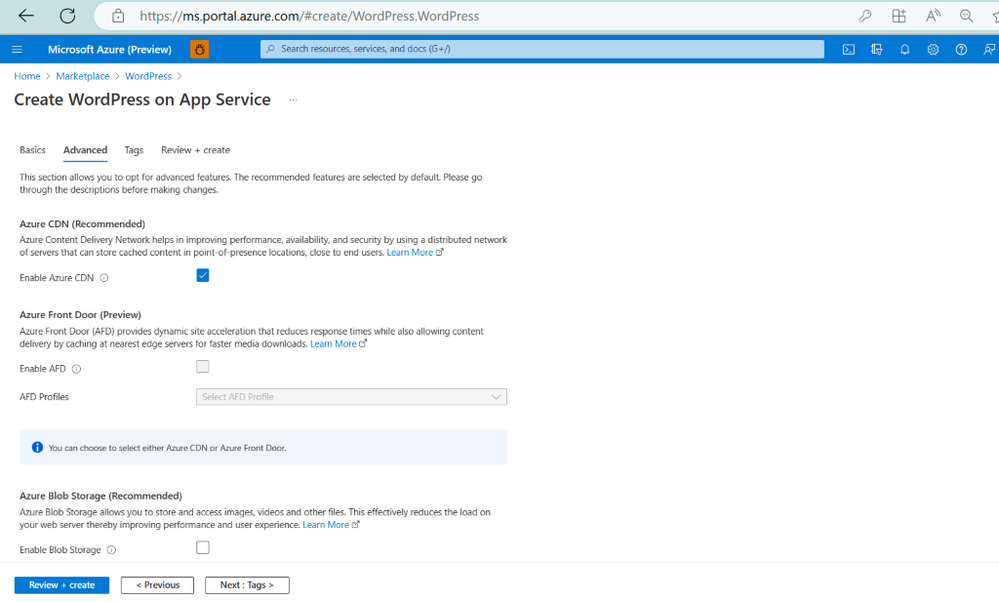Click the Azure Front Door (Preview) heading
This screenshot has height=602, width=999.
[x=80, y=315]
